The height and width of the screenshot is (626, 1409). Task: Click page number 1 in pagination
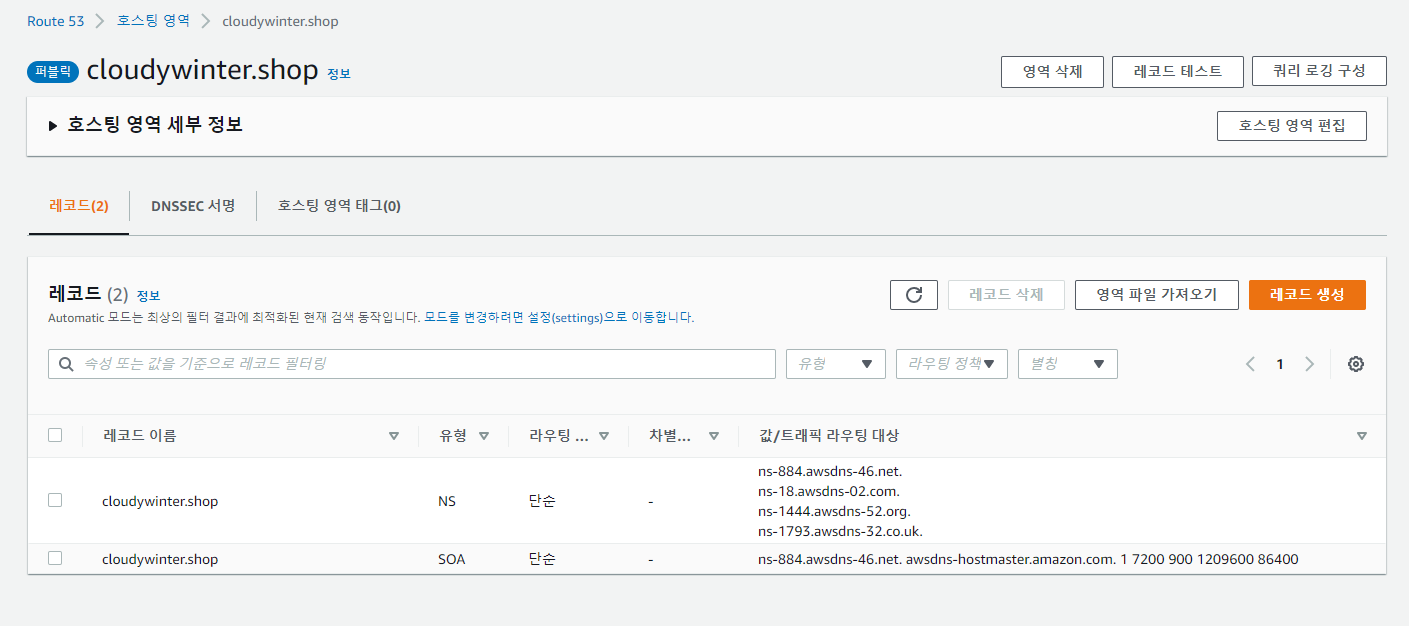pos(1280,364)
